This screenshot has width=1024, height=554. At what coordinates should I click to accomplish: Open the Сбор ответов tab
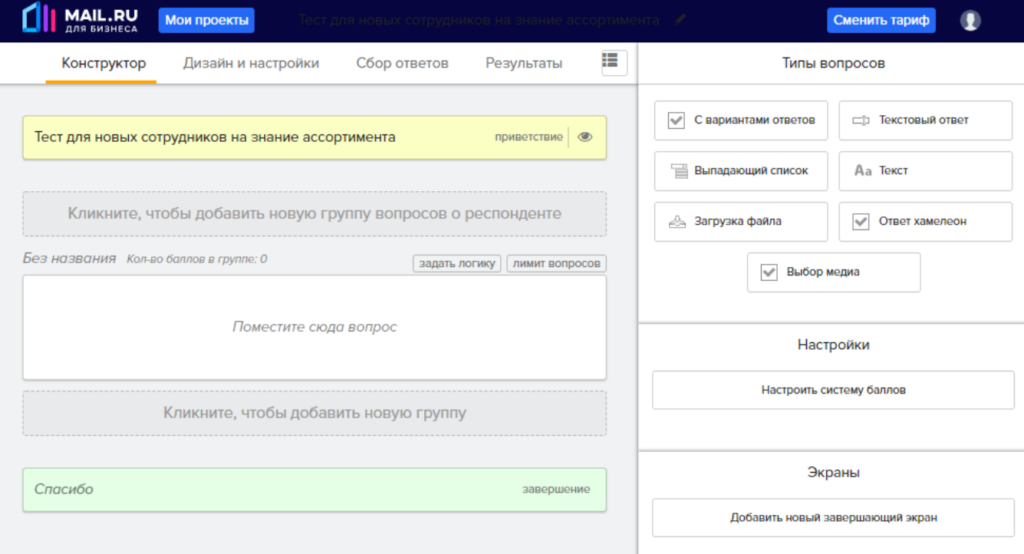(x=402, y=63)
